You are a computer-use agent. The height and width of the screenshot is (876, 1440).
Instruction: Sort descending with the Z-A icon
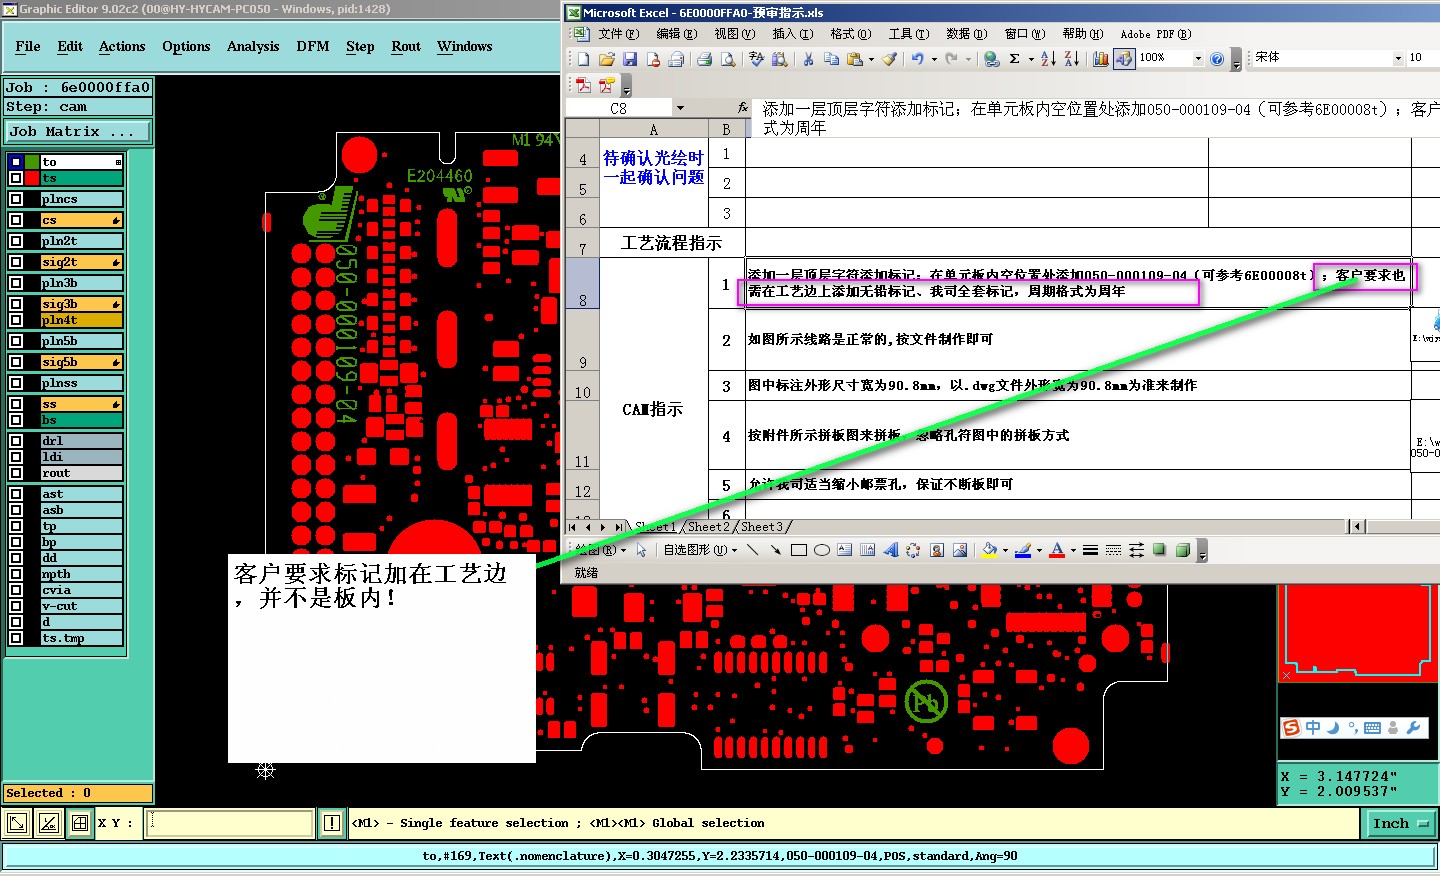1072,59
